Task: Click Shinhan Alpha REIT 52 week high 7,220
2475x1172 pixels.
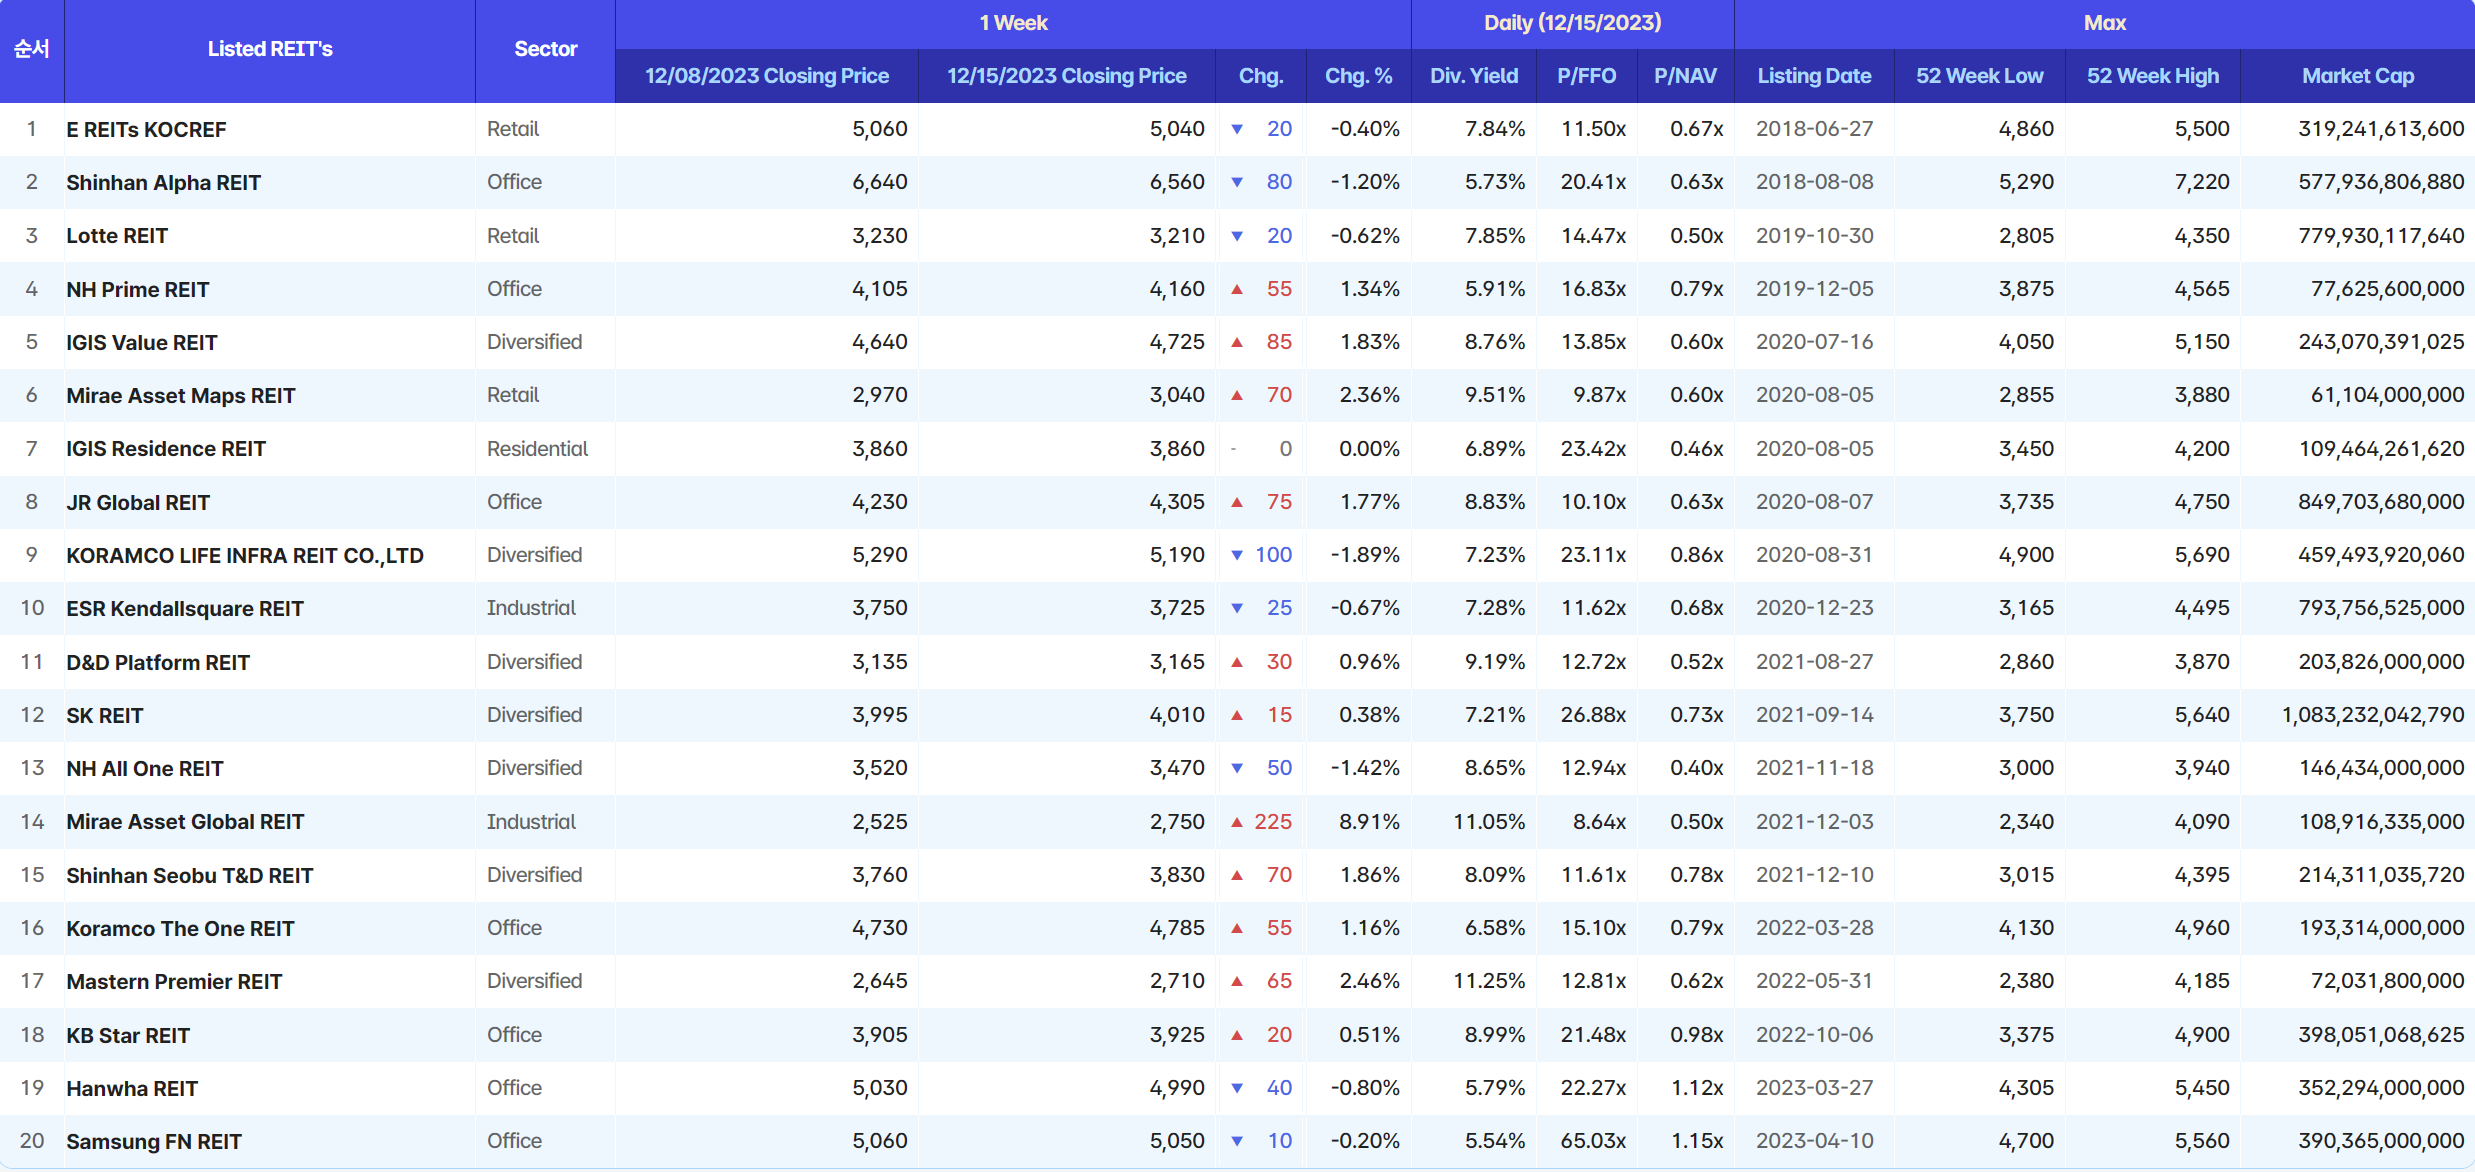Action: [2202, 182]
